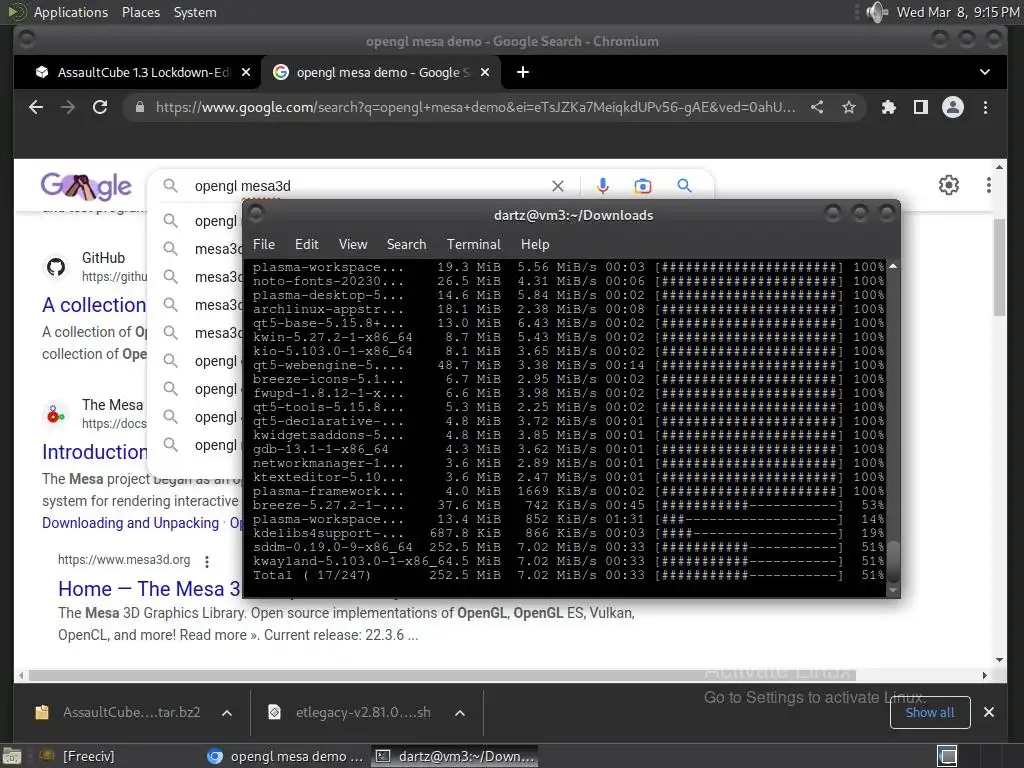Expand AssaultCube tar.bz2 download options
This screenshot has height=768, width=1024.
coord(227,713)
